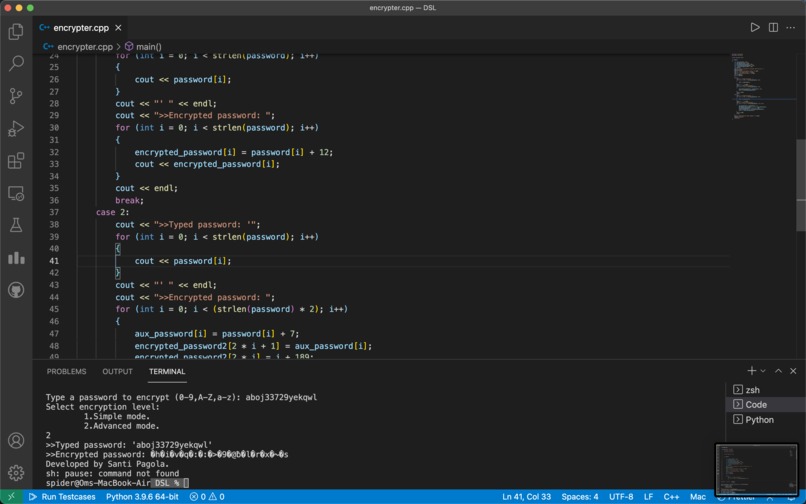Screen dimensions: 806x504
Task: Open the Explorer view in activity bar
Action: 16,32
